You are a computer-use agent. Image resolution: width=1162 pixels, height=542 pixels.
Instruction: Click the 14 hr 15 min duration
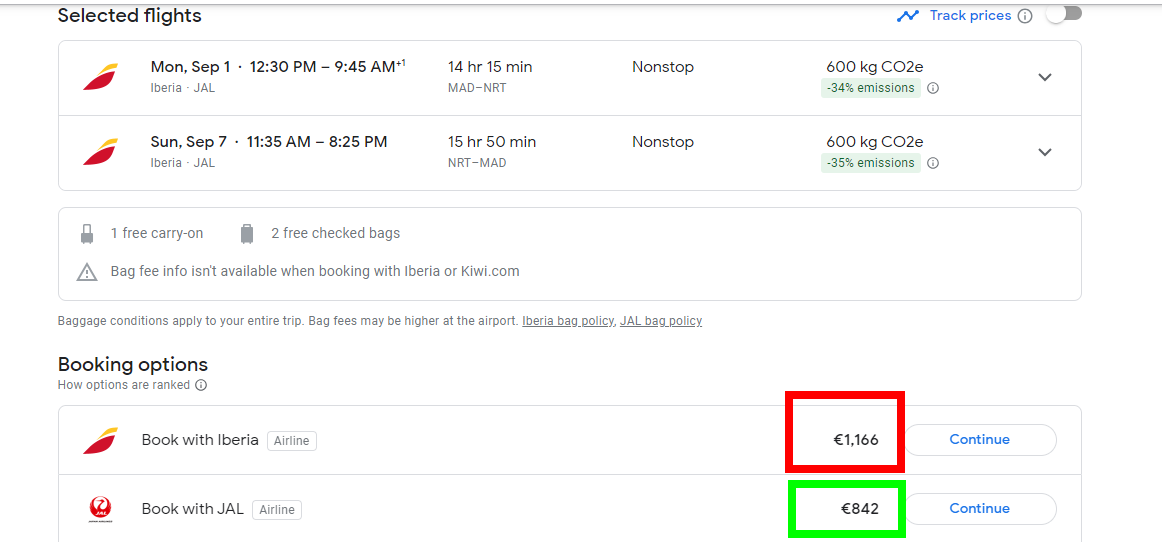coord(490,67)
